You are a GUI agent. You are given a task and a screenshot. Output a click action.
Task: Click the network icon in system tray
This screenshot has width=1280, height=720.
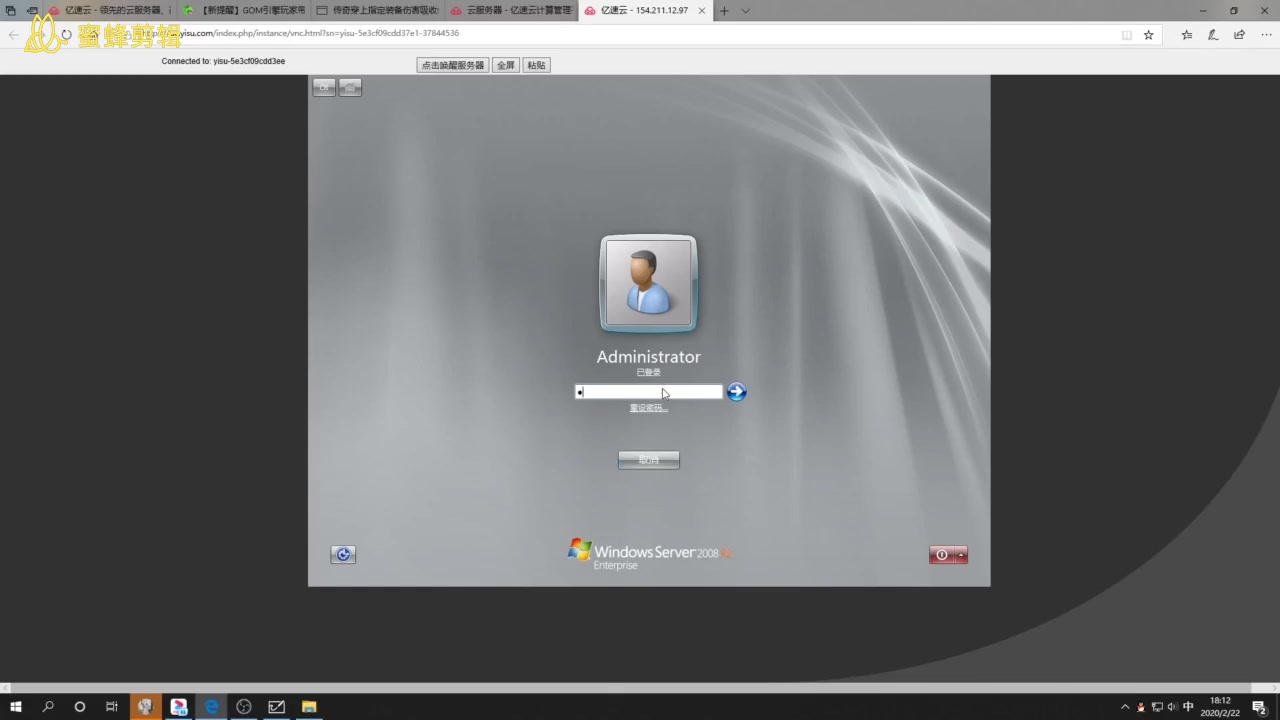pos(1157,707)
